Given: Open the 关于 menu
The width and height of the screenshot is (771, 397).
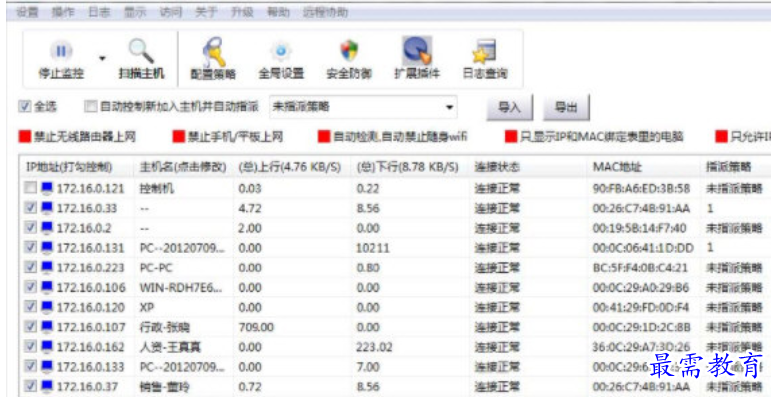Looking at the screenshot, I should click(x=206, y=12).
